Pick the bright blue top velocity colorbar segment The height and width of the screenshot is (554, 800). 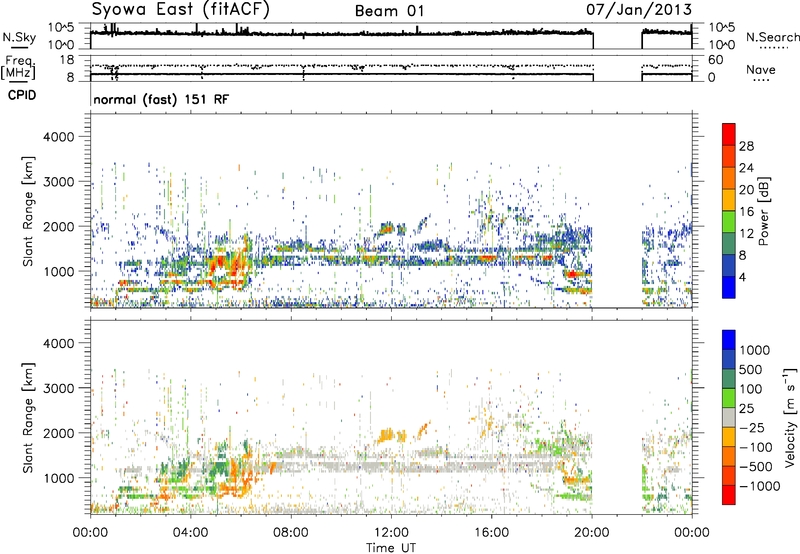point(729,340)
